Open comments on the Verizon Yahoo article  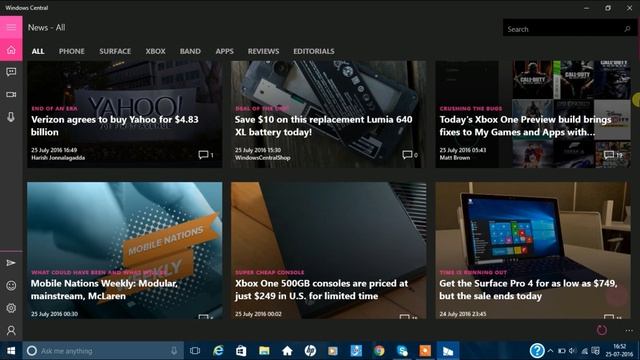pos(206,155)
